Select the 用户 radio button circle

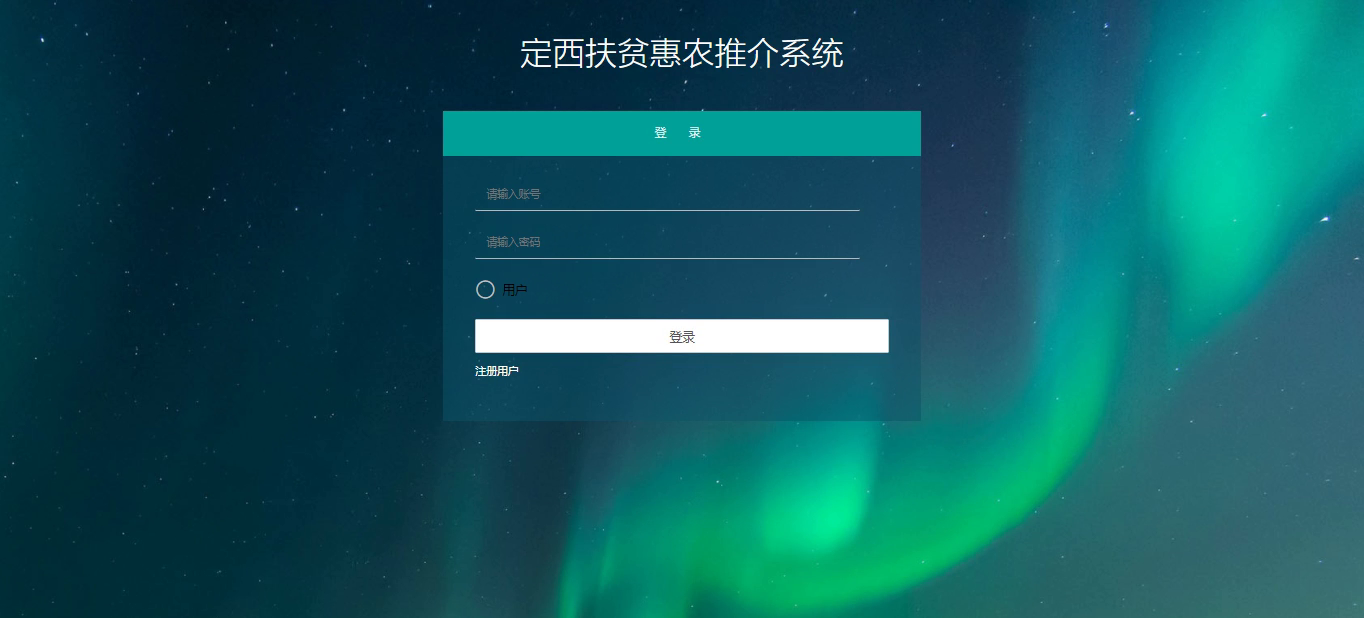[485, 290]
